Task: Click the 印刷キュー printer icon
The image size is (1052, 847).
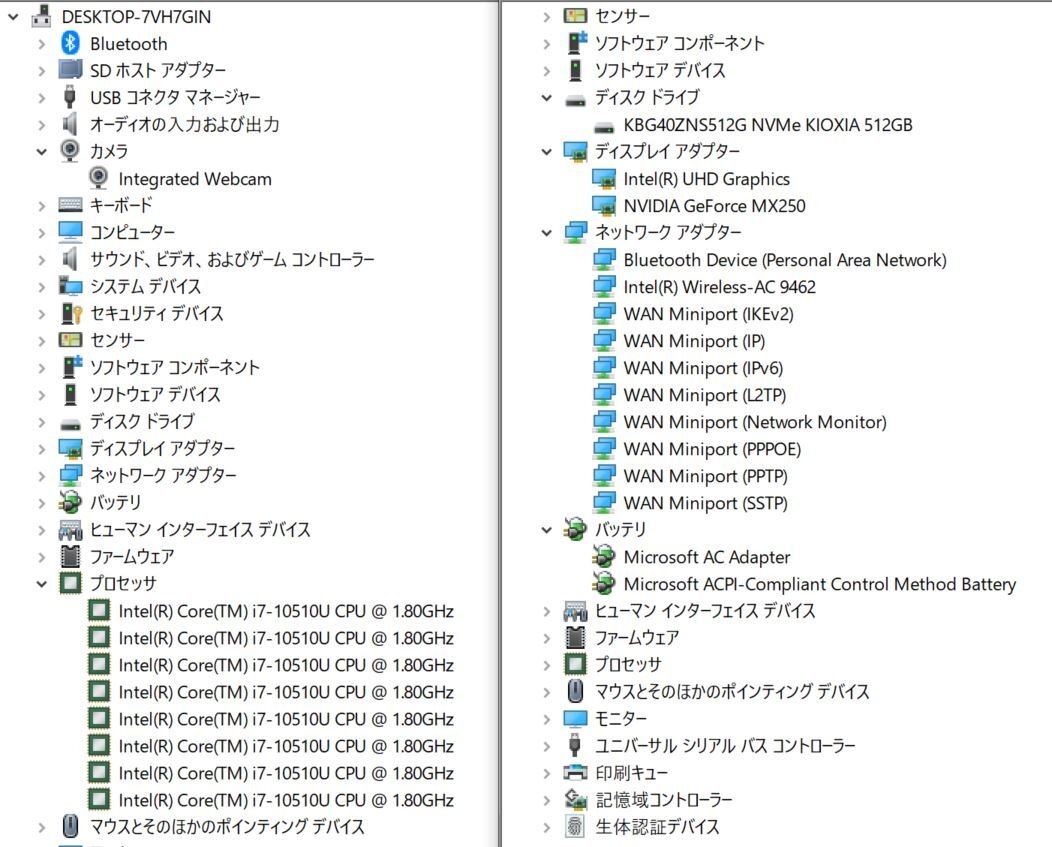Action: (575, 773)
